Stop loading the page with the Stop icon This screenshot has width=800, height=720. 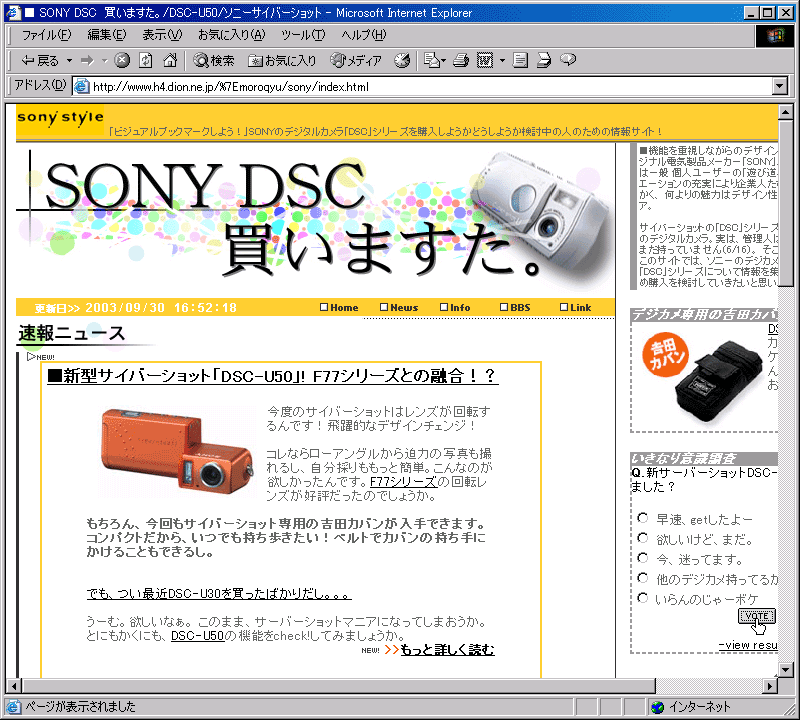(121, 61)
